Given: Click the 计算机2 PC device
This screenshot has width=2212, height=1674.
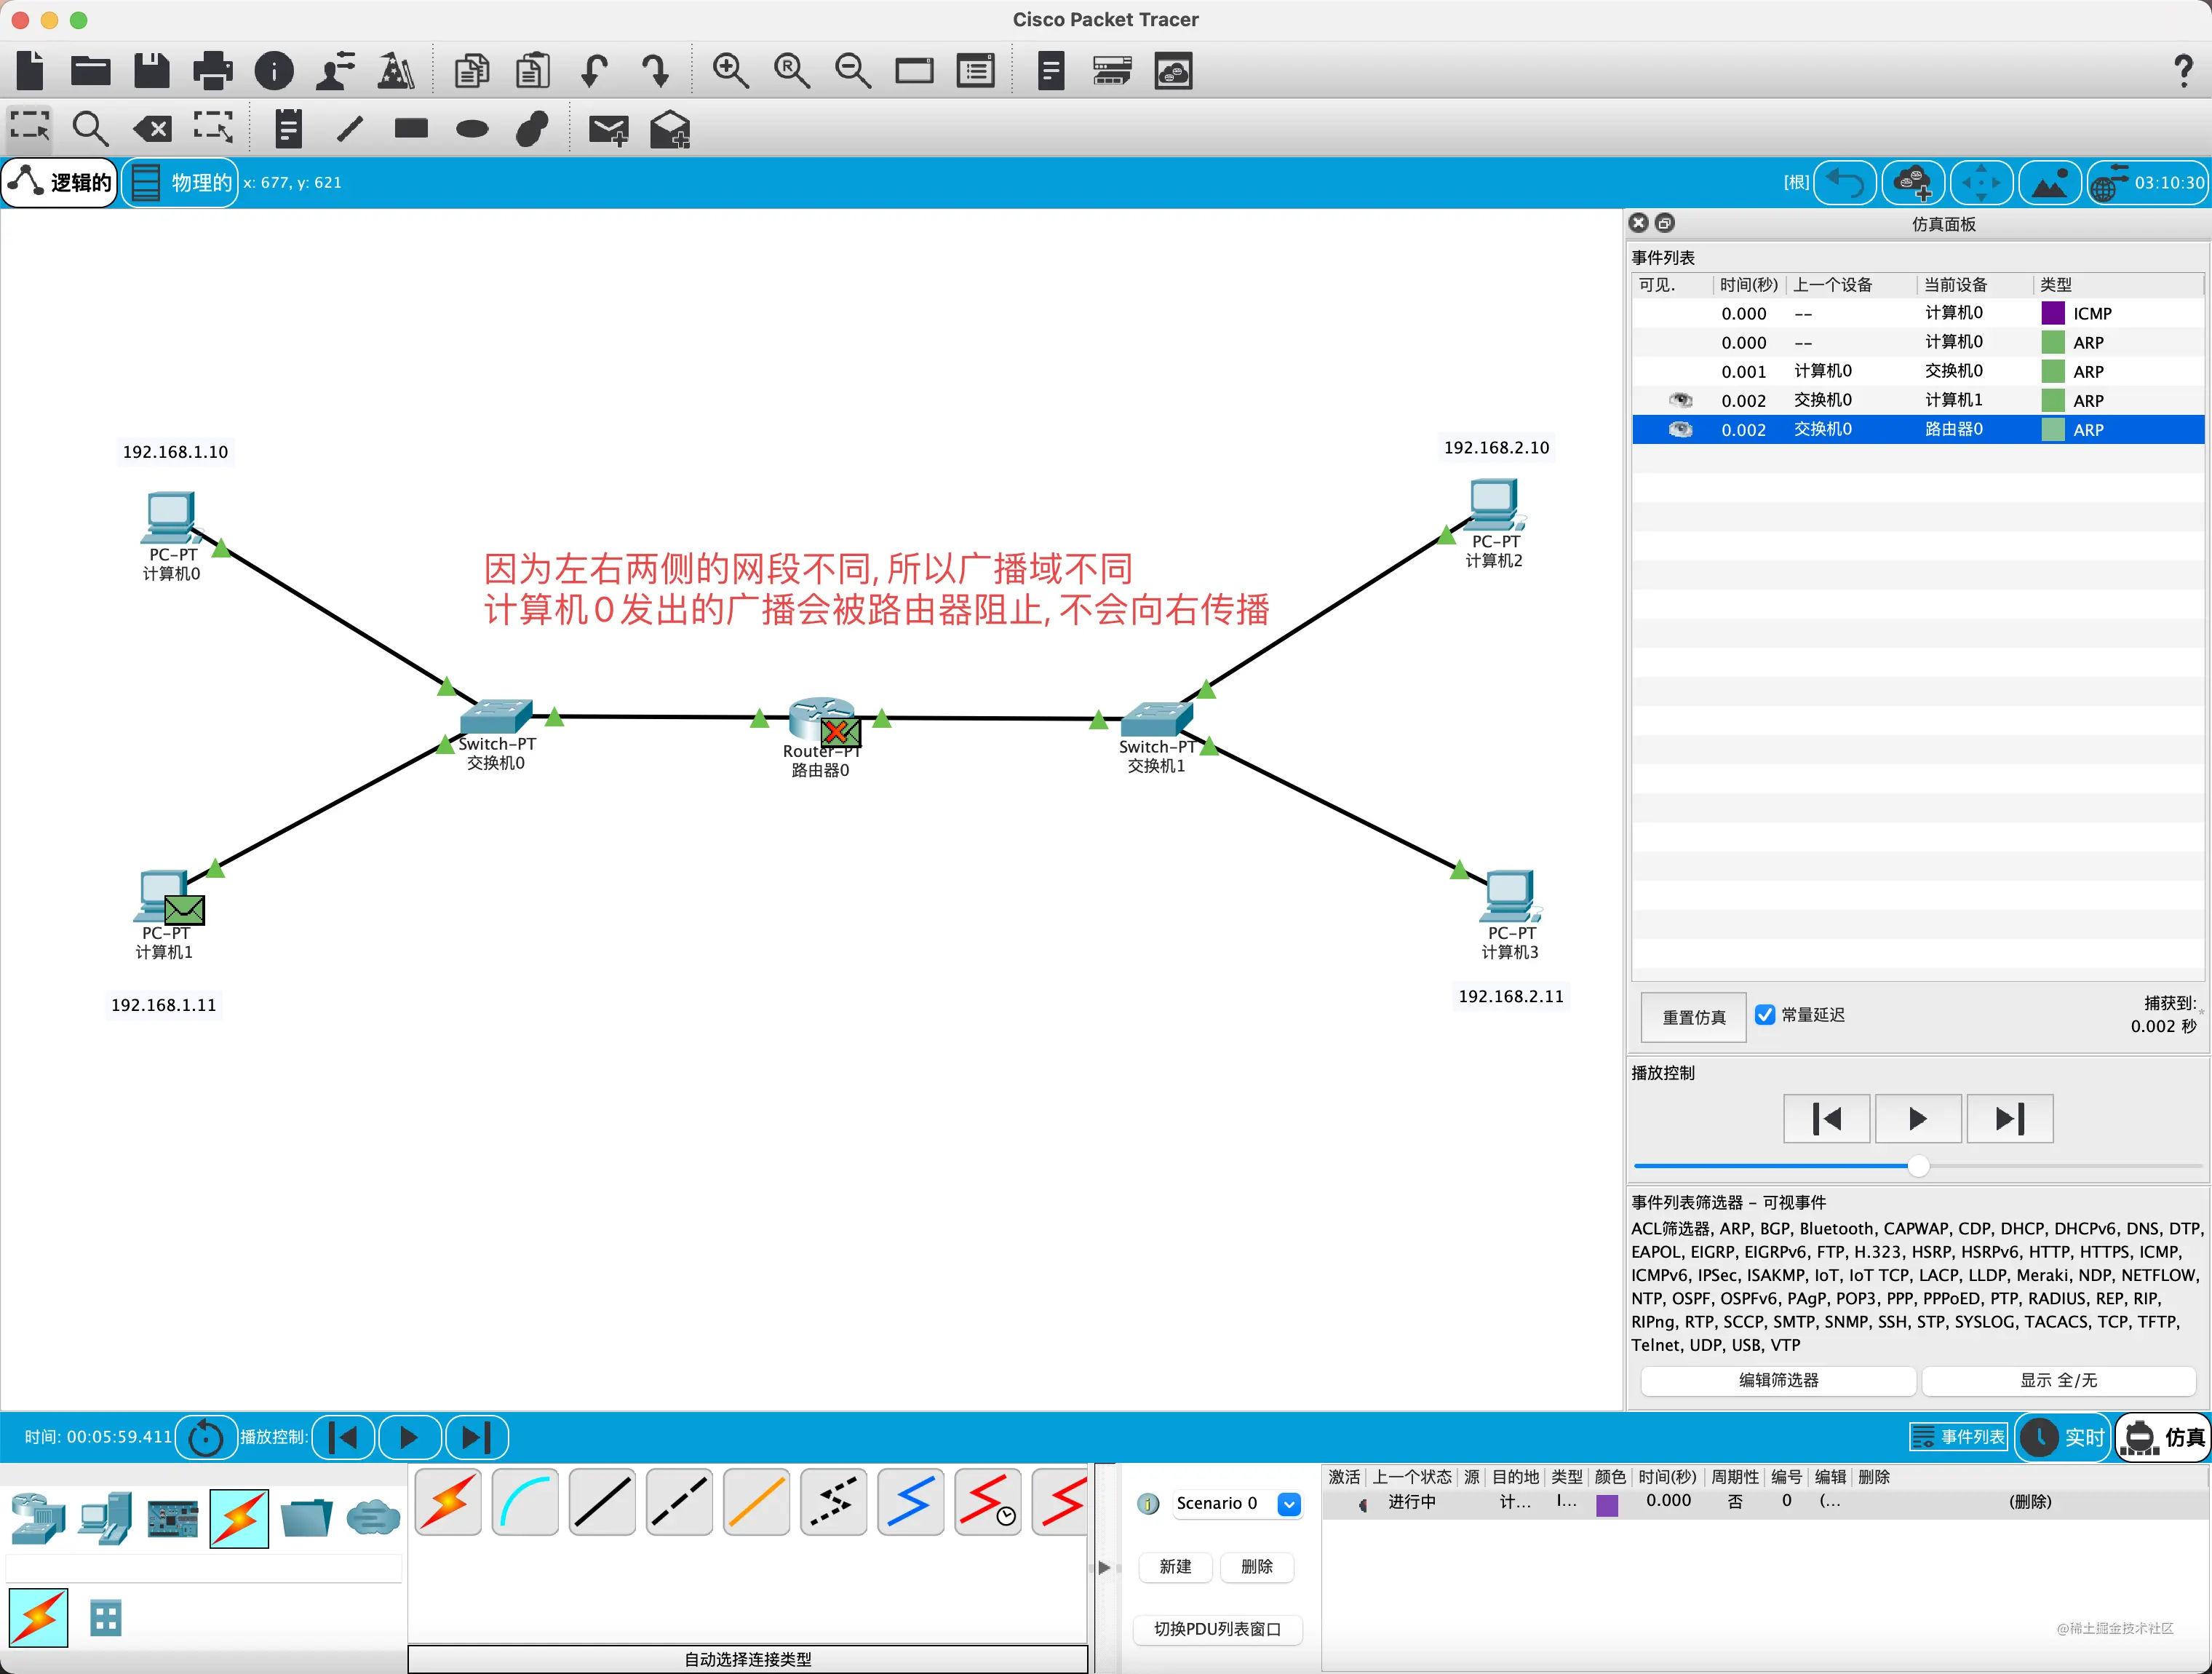Looking at the screenshot, I should 1495,505.
